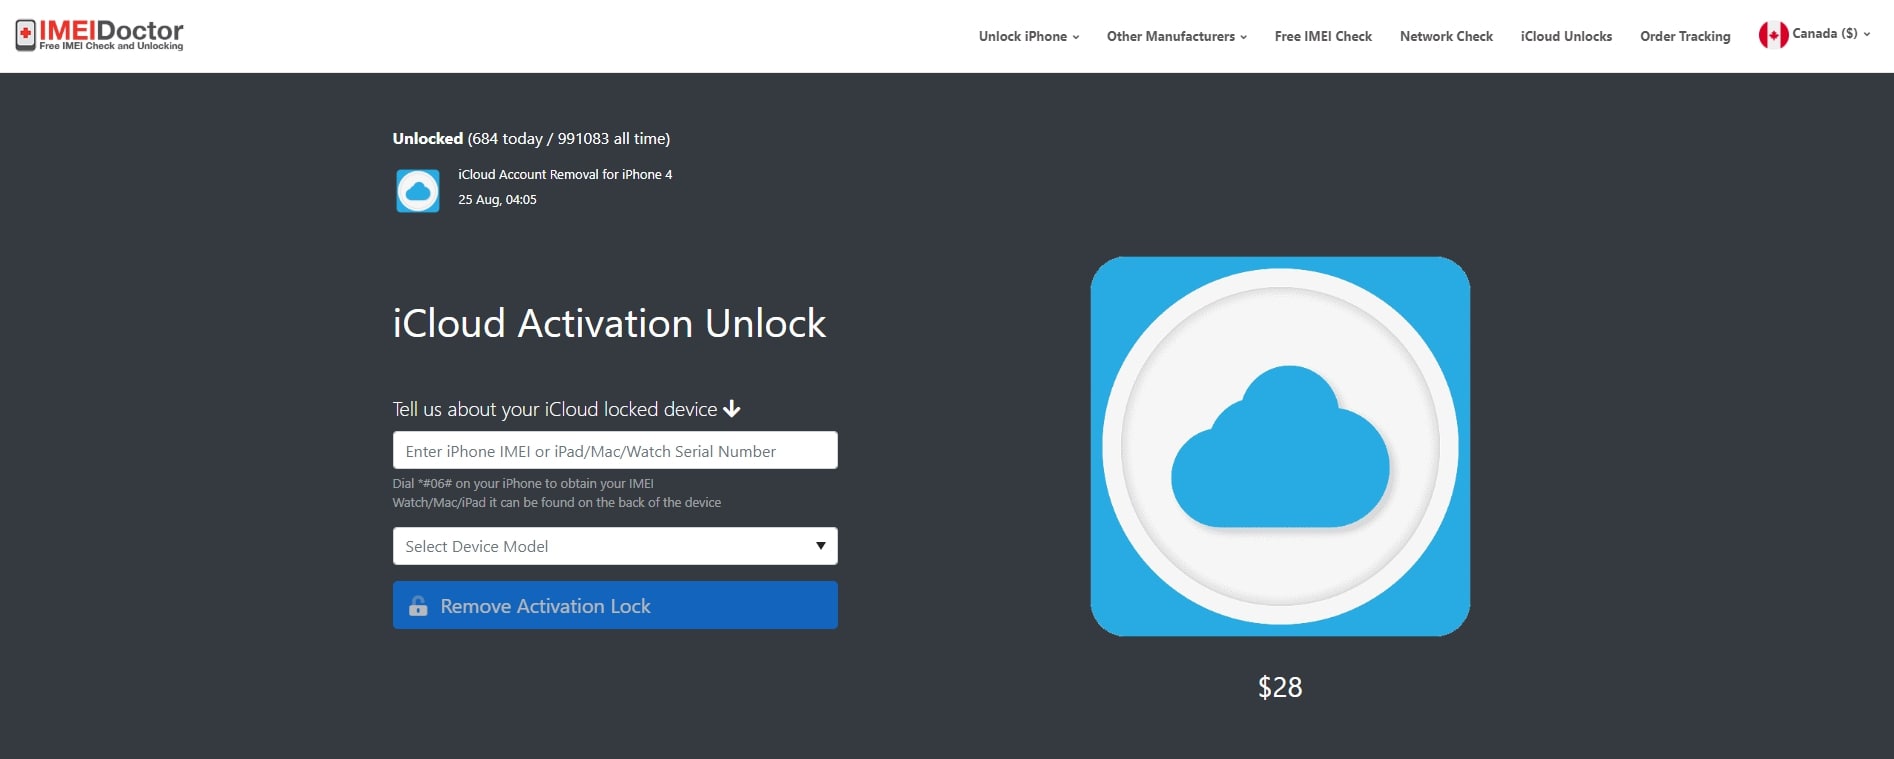This screenshot has height=759, width=1894.
Task: Click the small iCloud icon under Unlocked
Action: point(418,190)
